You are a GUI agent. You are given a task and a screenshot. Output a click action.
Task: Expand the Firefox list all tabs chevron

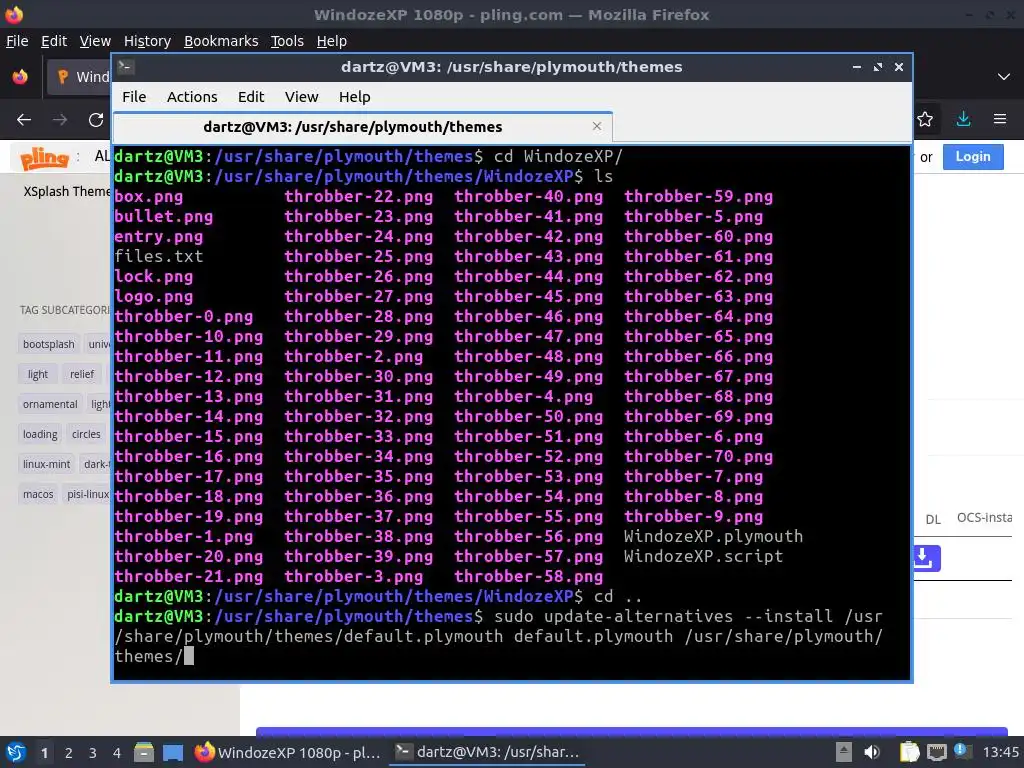(1004, 77)
